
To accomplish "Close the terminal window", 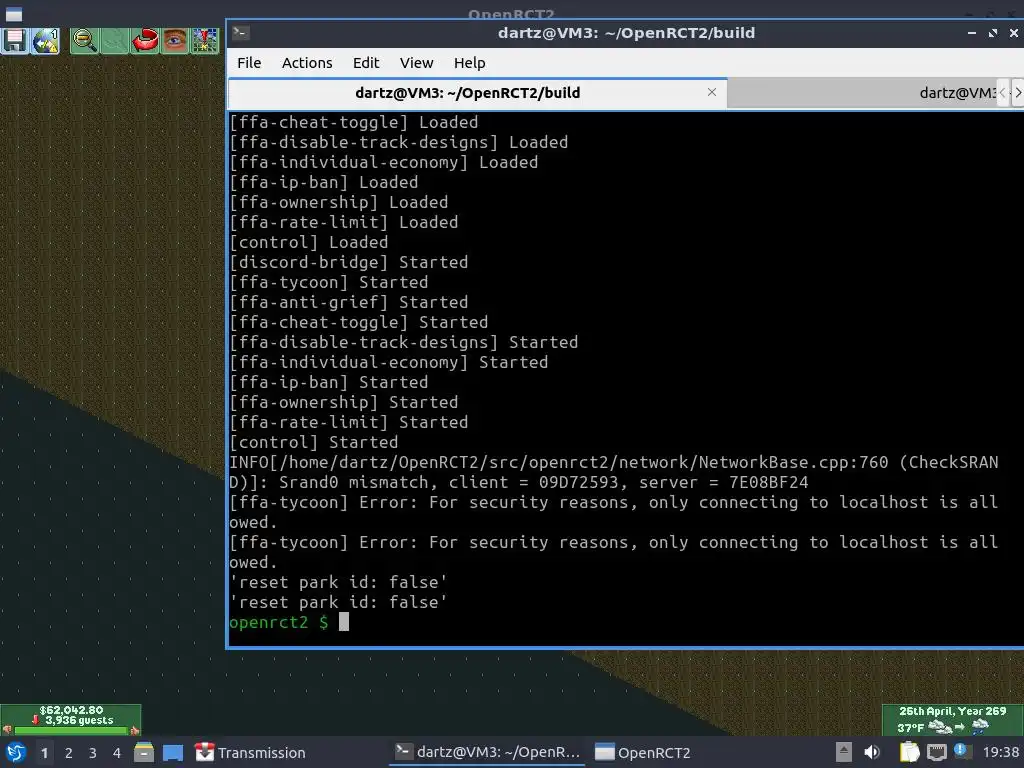I will pyautogui.click(x=1014, y=33).
